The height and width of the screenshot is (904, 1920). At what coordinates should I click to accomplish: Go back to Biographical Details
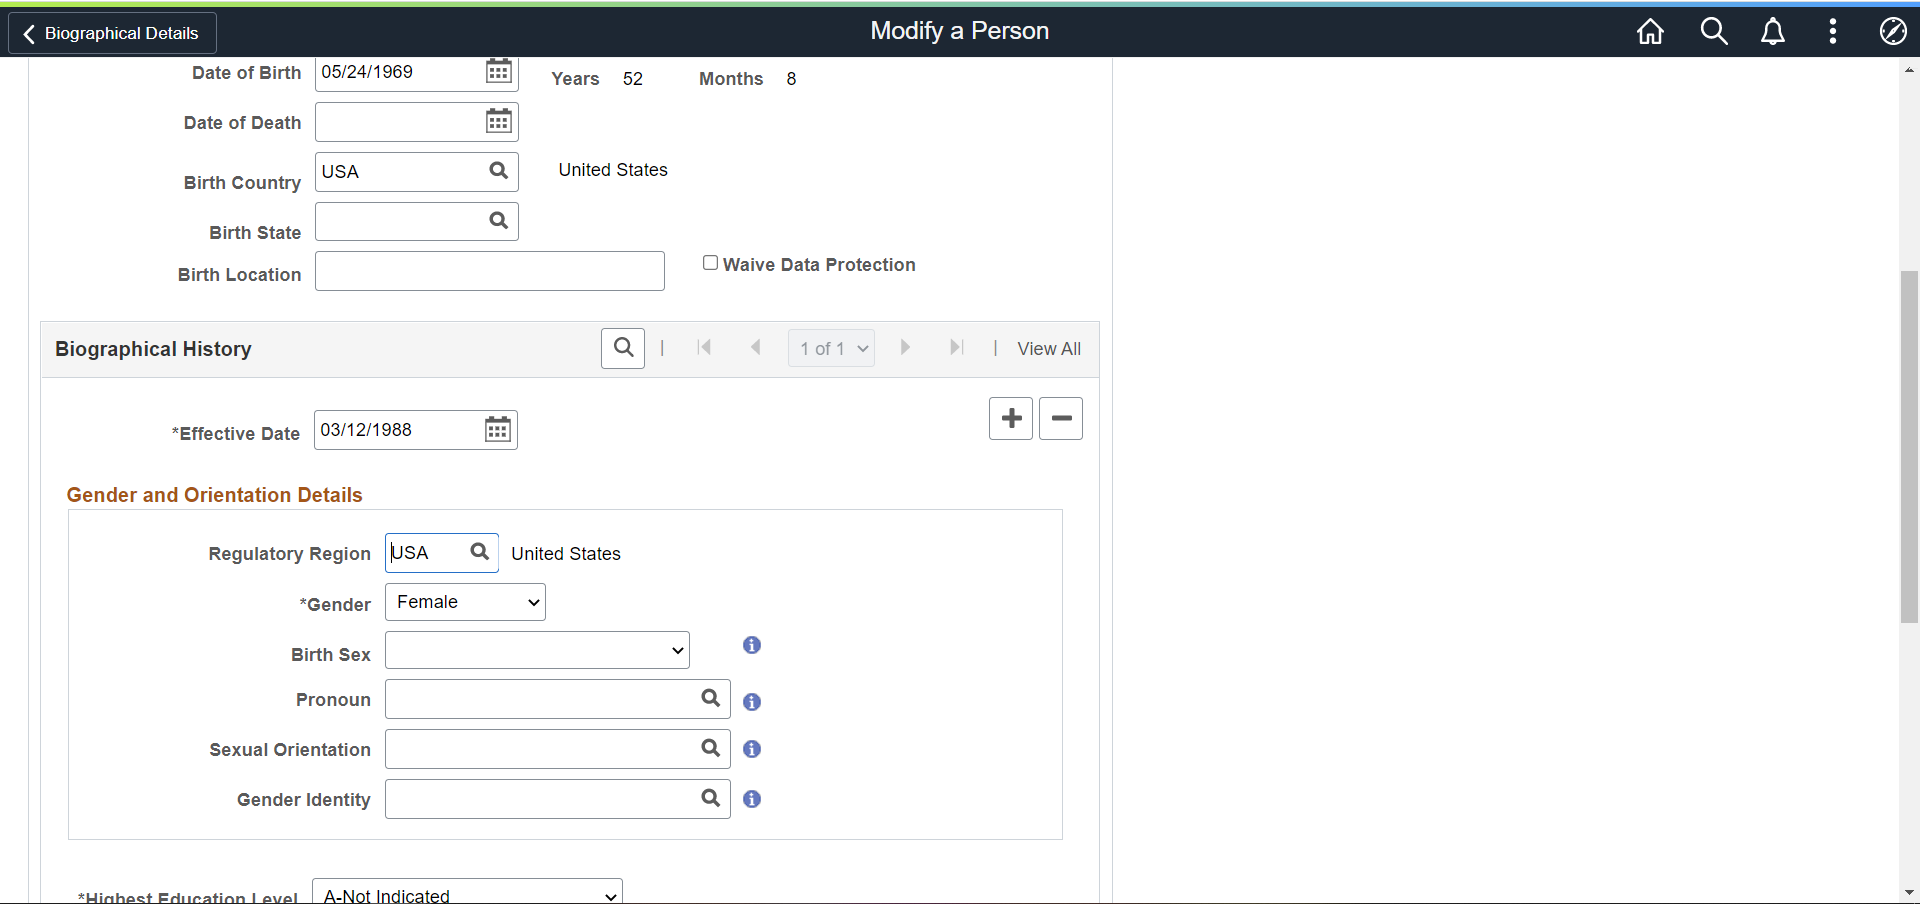point(112,33)
